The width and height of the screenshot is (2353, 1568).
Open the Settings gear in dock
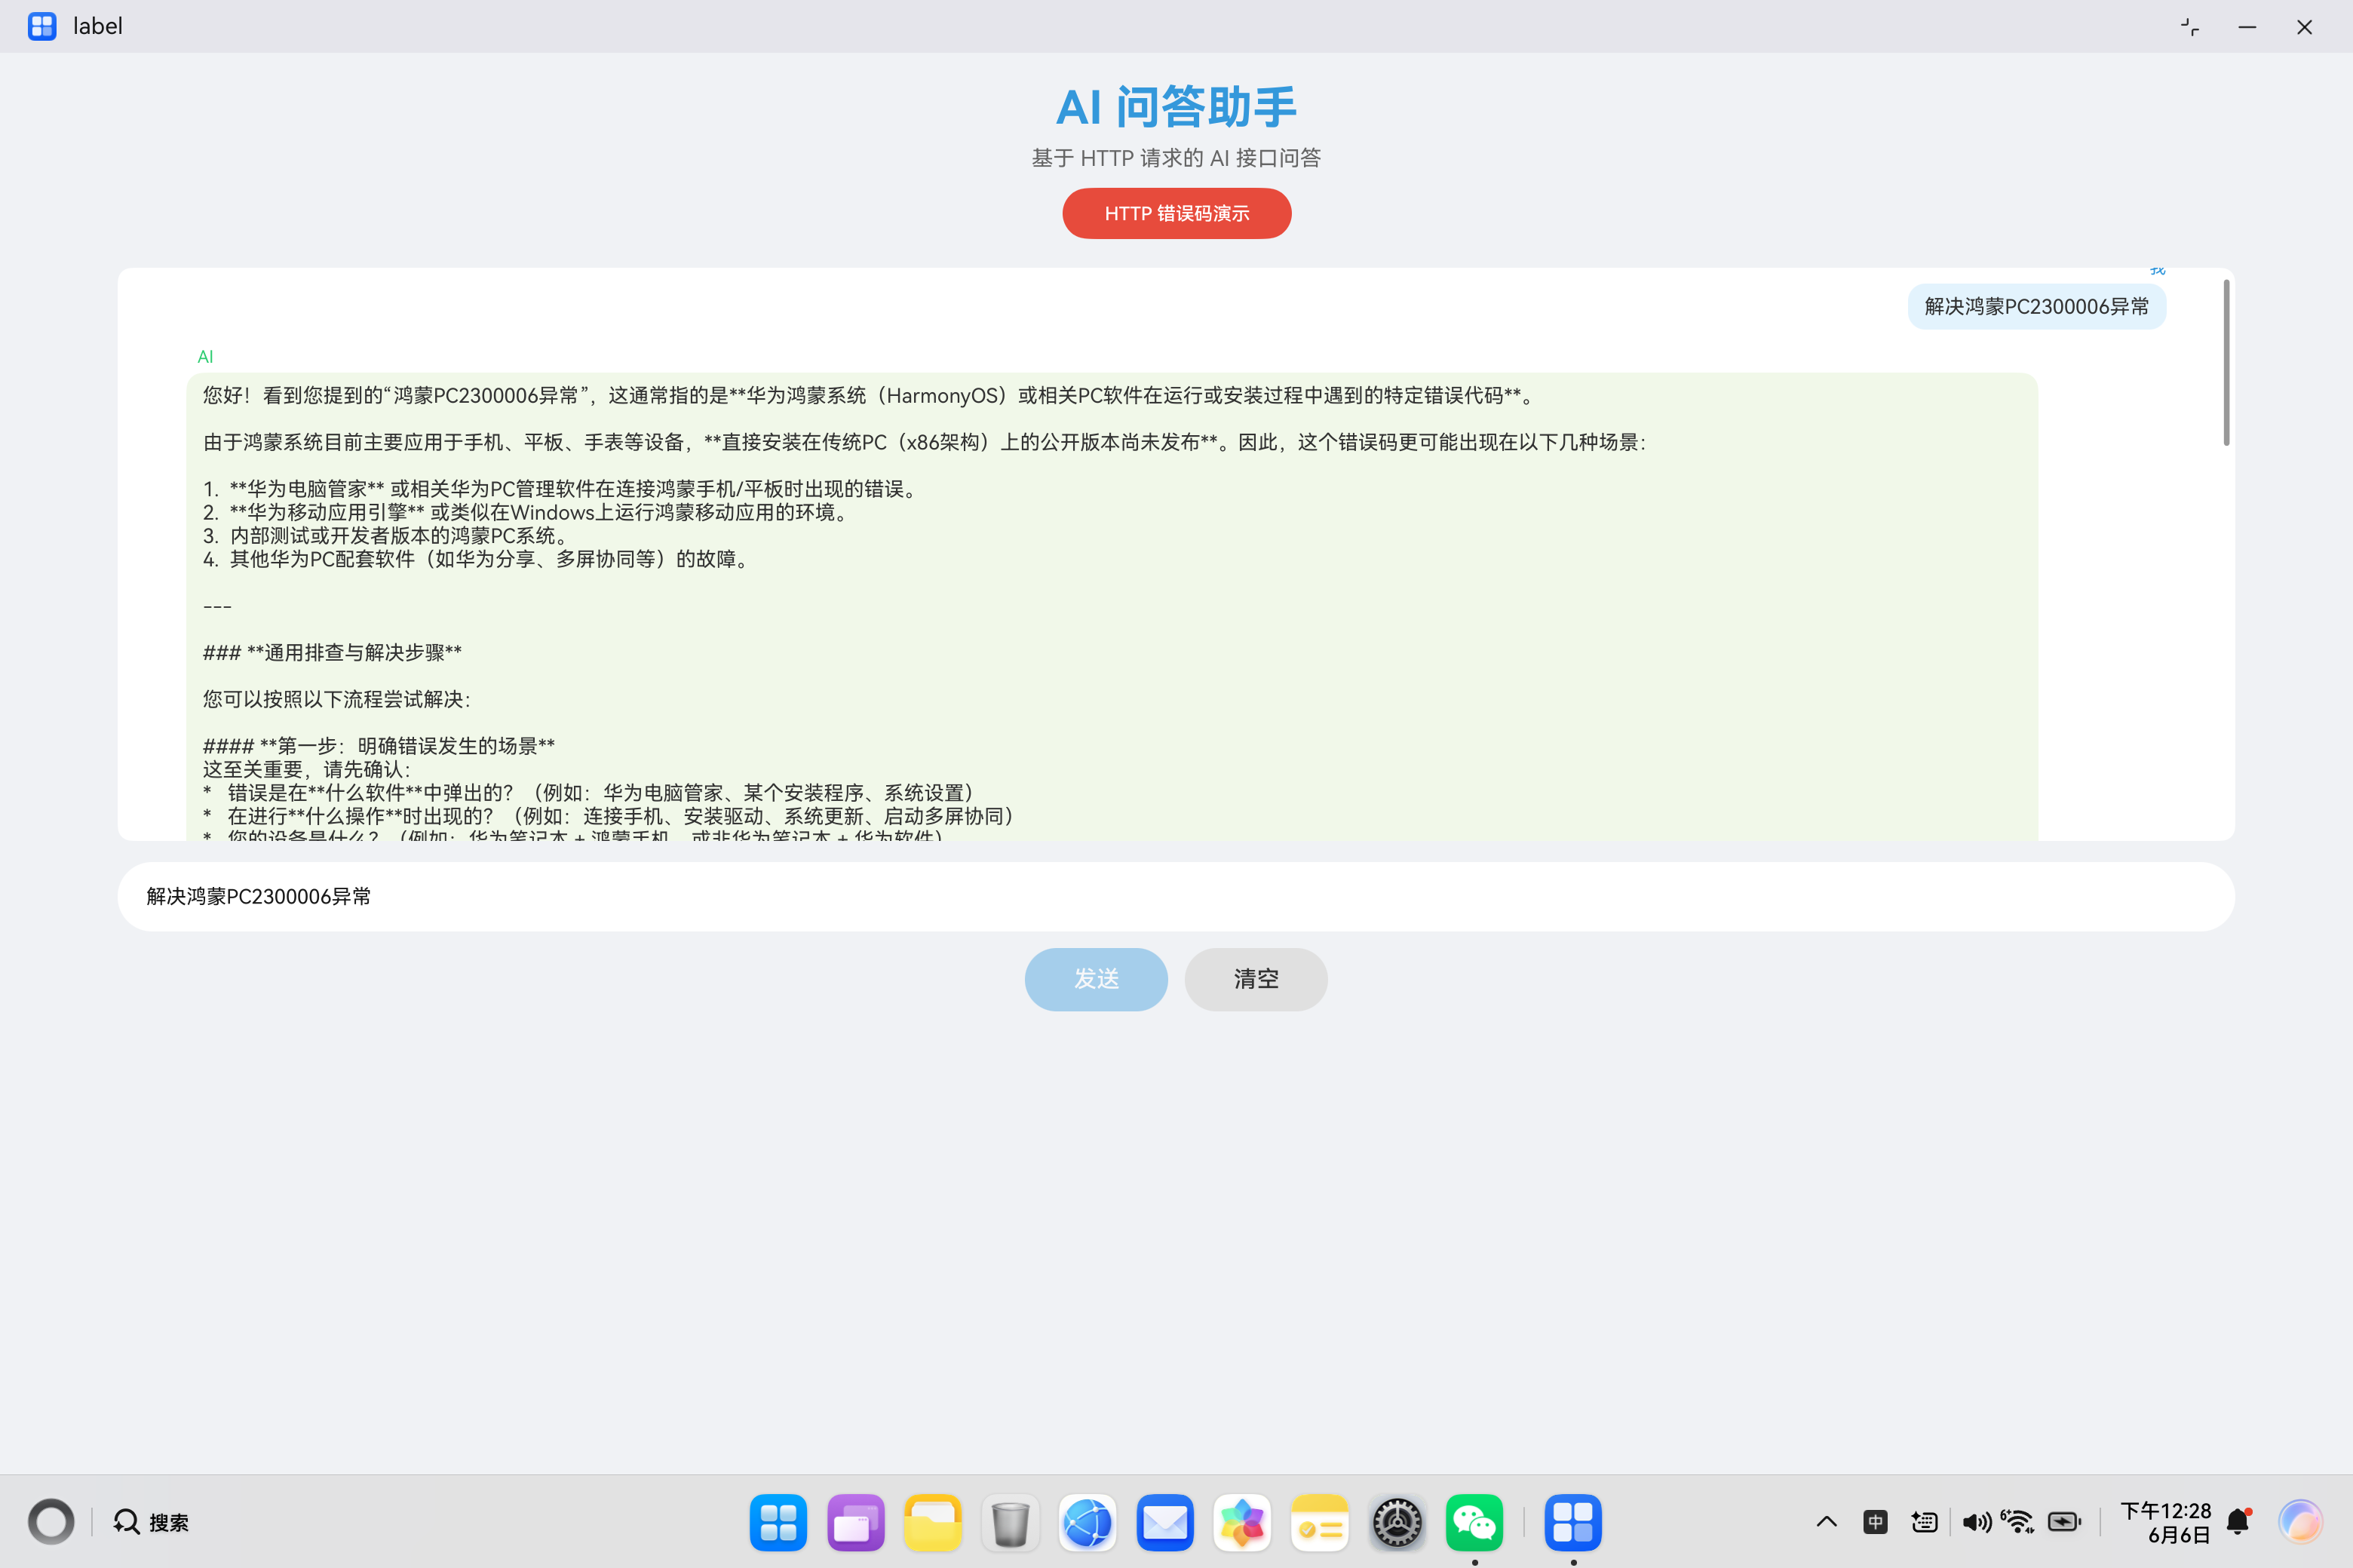pos(1397,1522)
